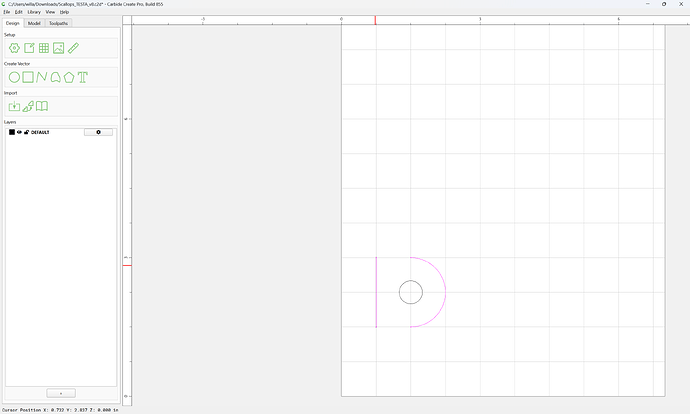
Task: Select the Measure ruler tool
Action: [x=73, y=48]
